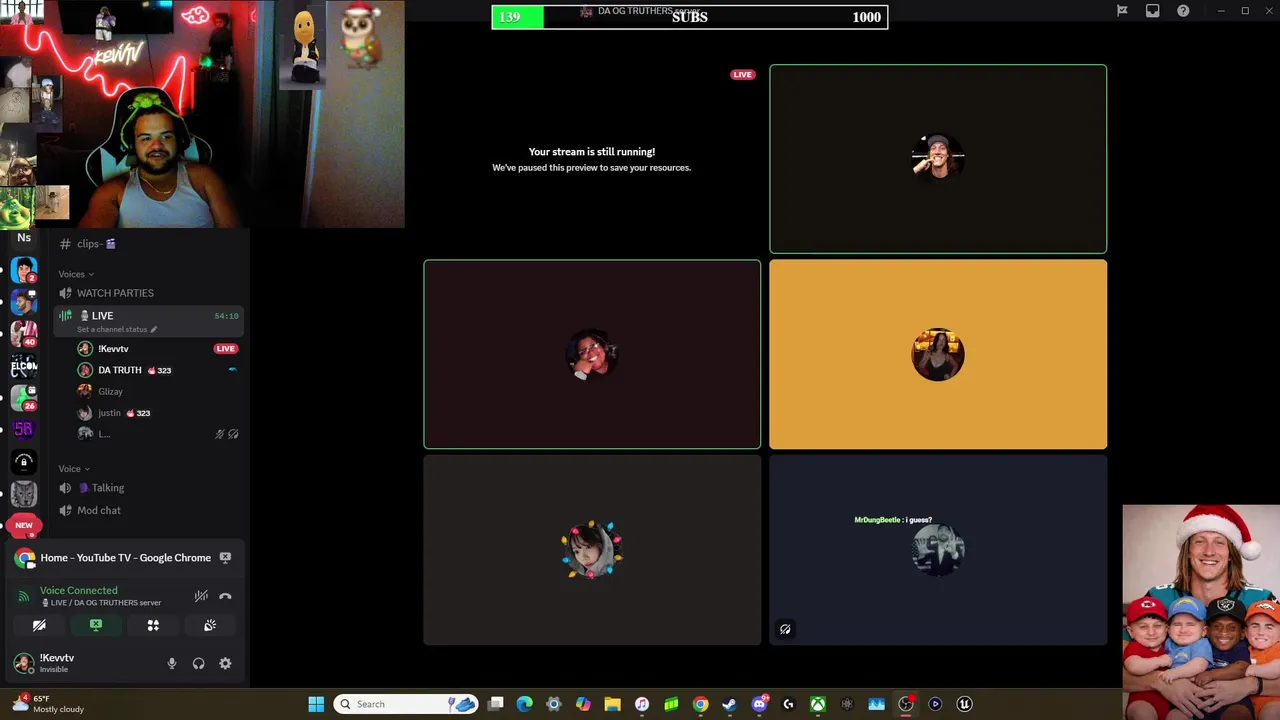The height and width of the screenshot is (720, 1280).
Task: Open weather widget showing 65°F
Action: tap(47, 704)
